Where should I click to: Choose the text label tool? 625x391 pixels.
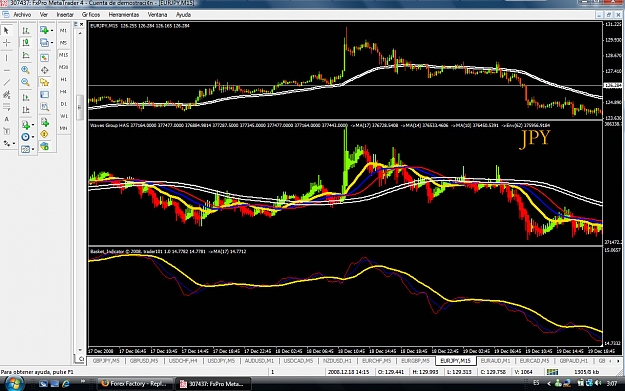pos(6,131)
